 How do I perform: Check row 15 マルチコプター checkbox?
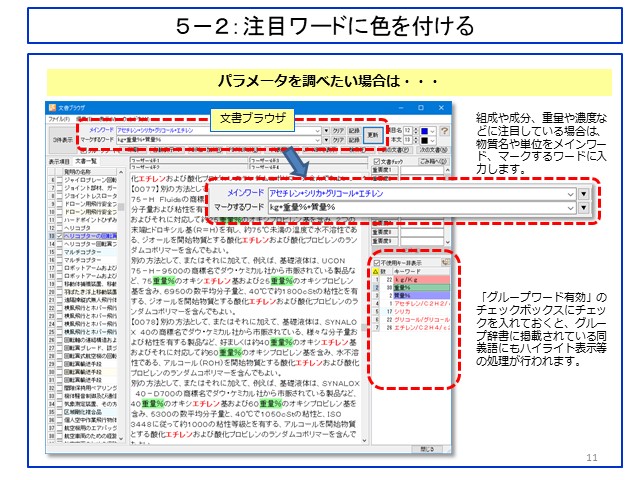click(60, 252)
